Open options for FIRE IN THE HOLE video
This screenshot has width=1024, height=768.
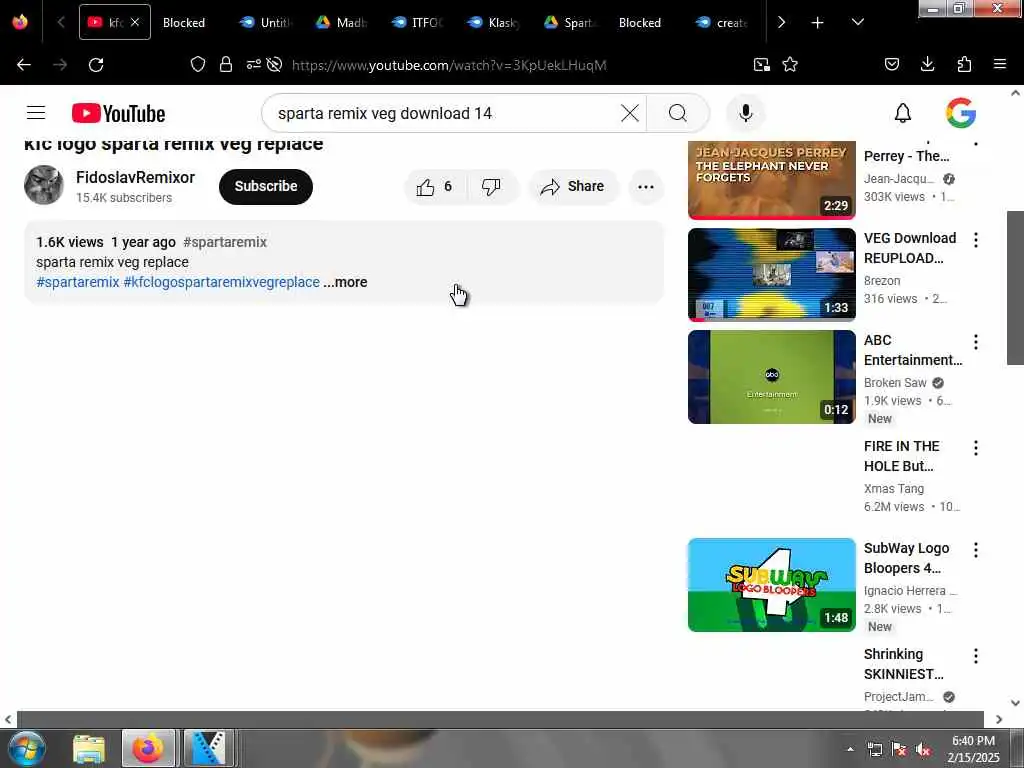(976, 448)
